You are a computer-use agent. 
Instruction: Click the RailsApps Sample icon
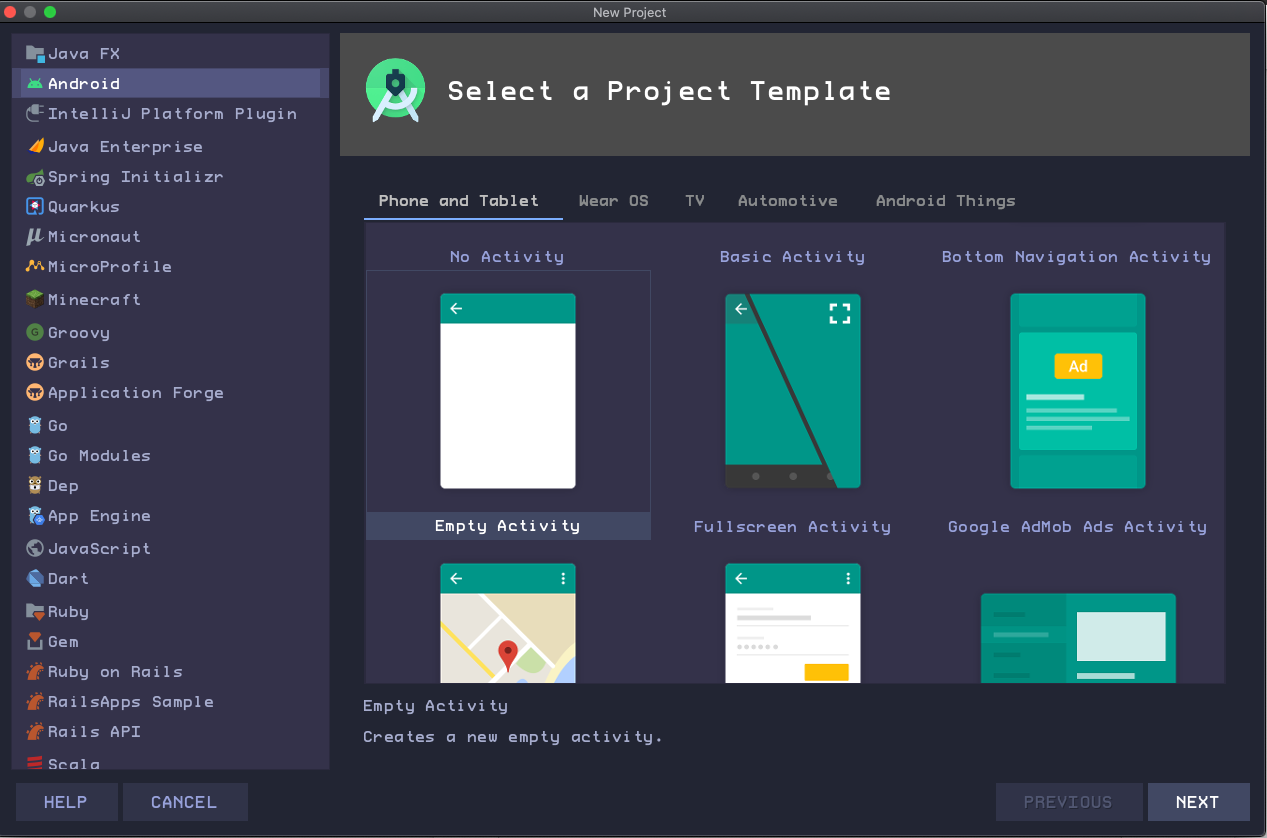pos(35,702)
